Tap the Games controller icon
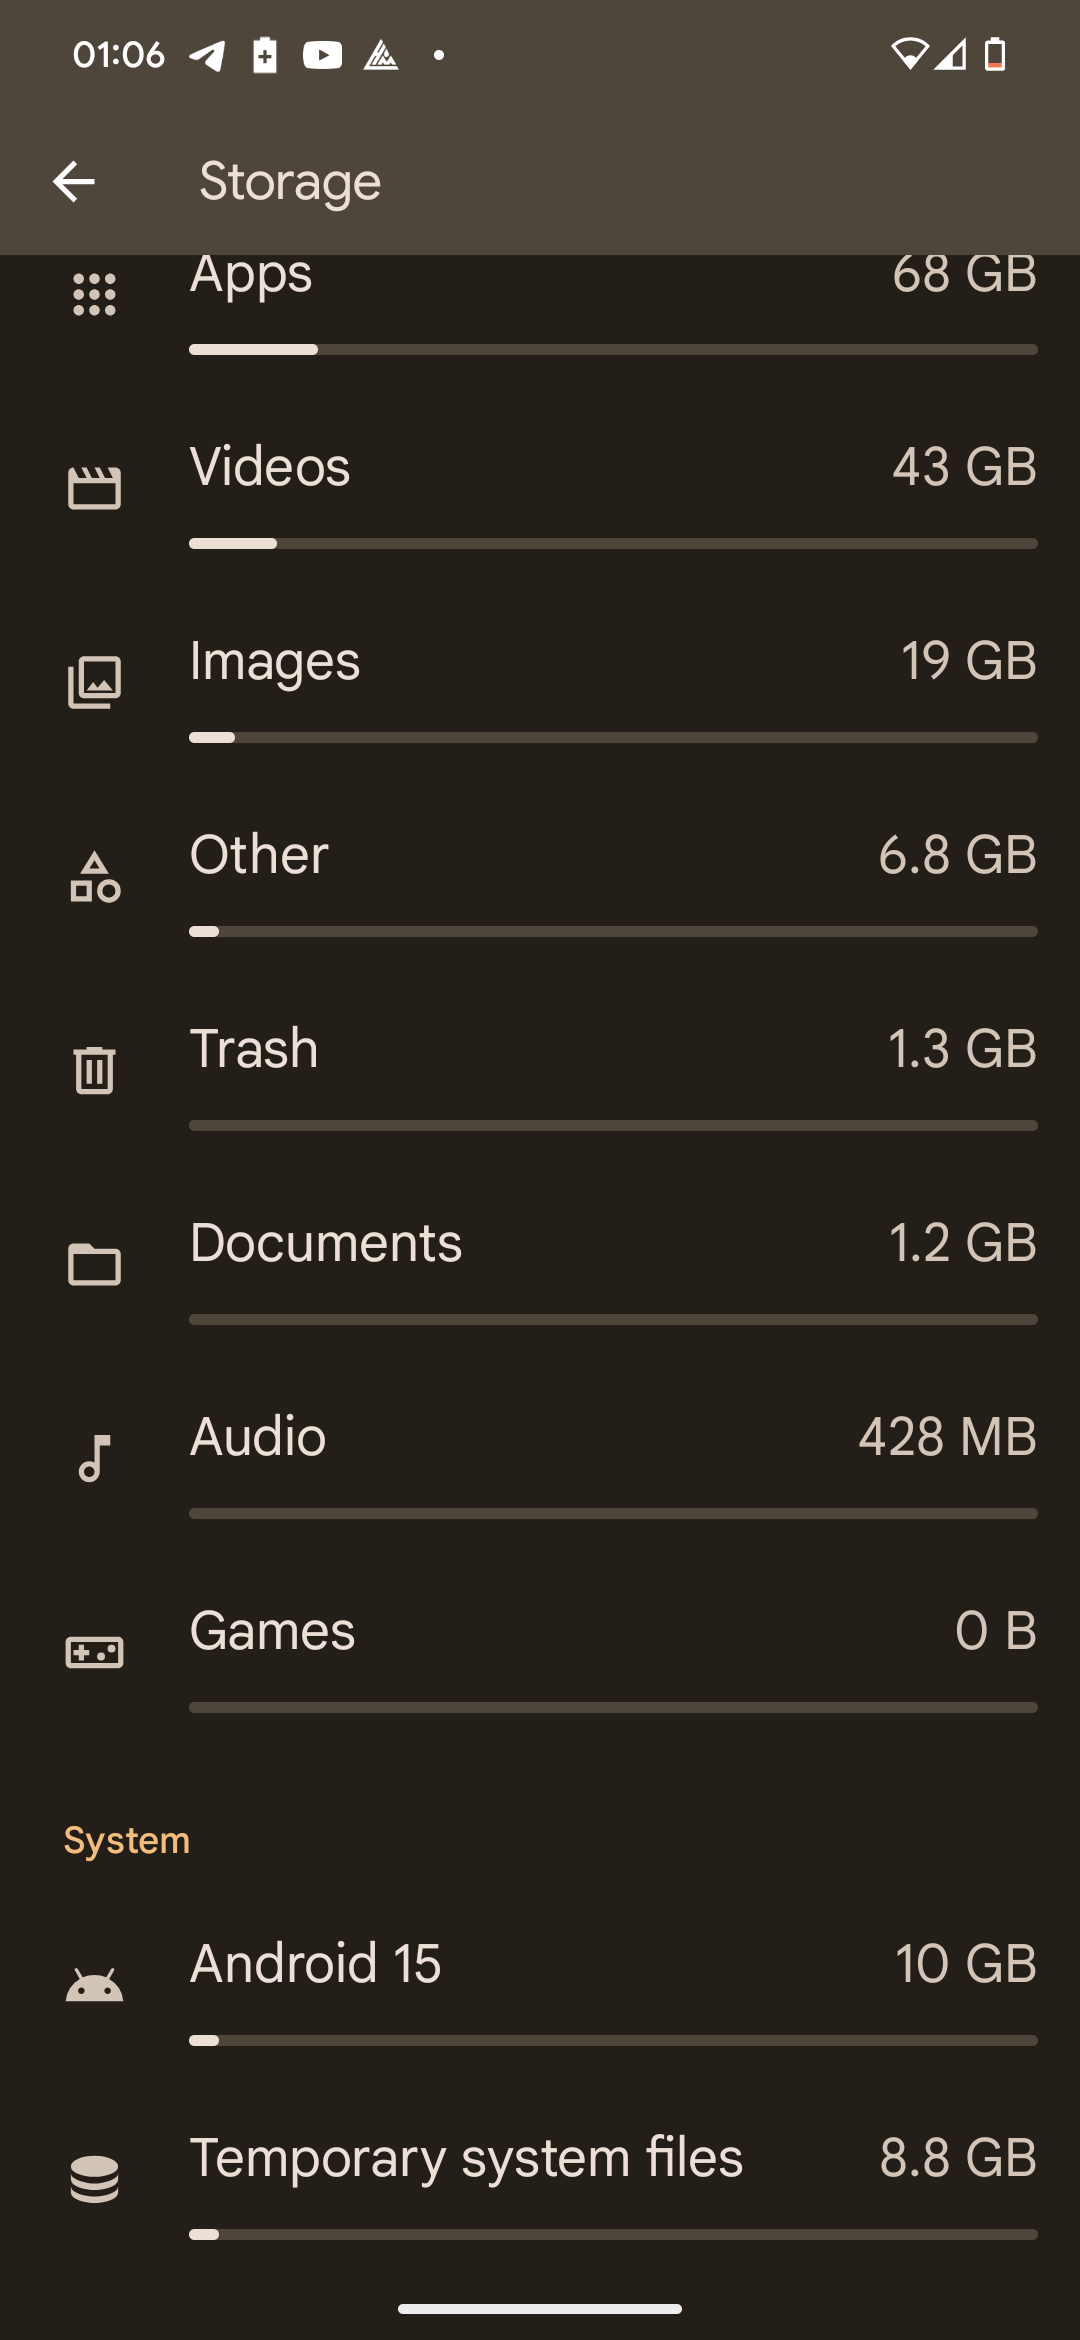Viewport: 1080px width, 2340px height. pyautogui.click(x=95, y=1652)
